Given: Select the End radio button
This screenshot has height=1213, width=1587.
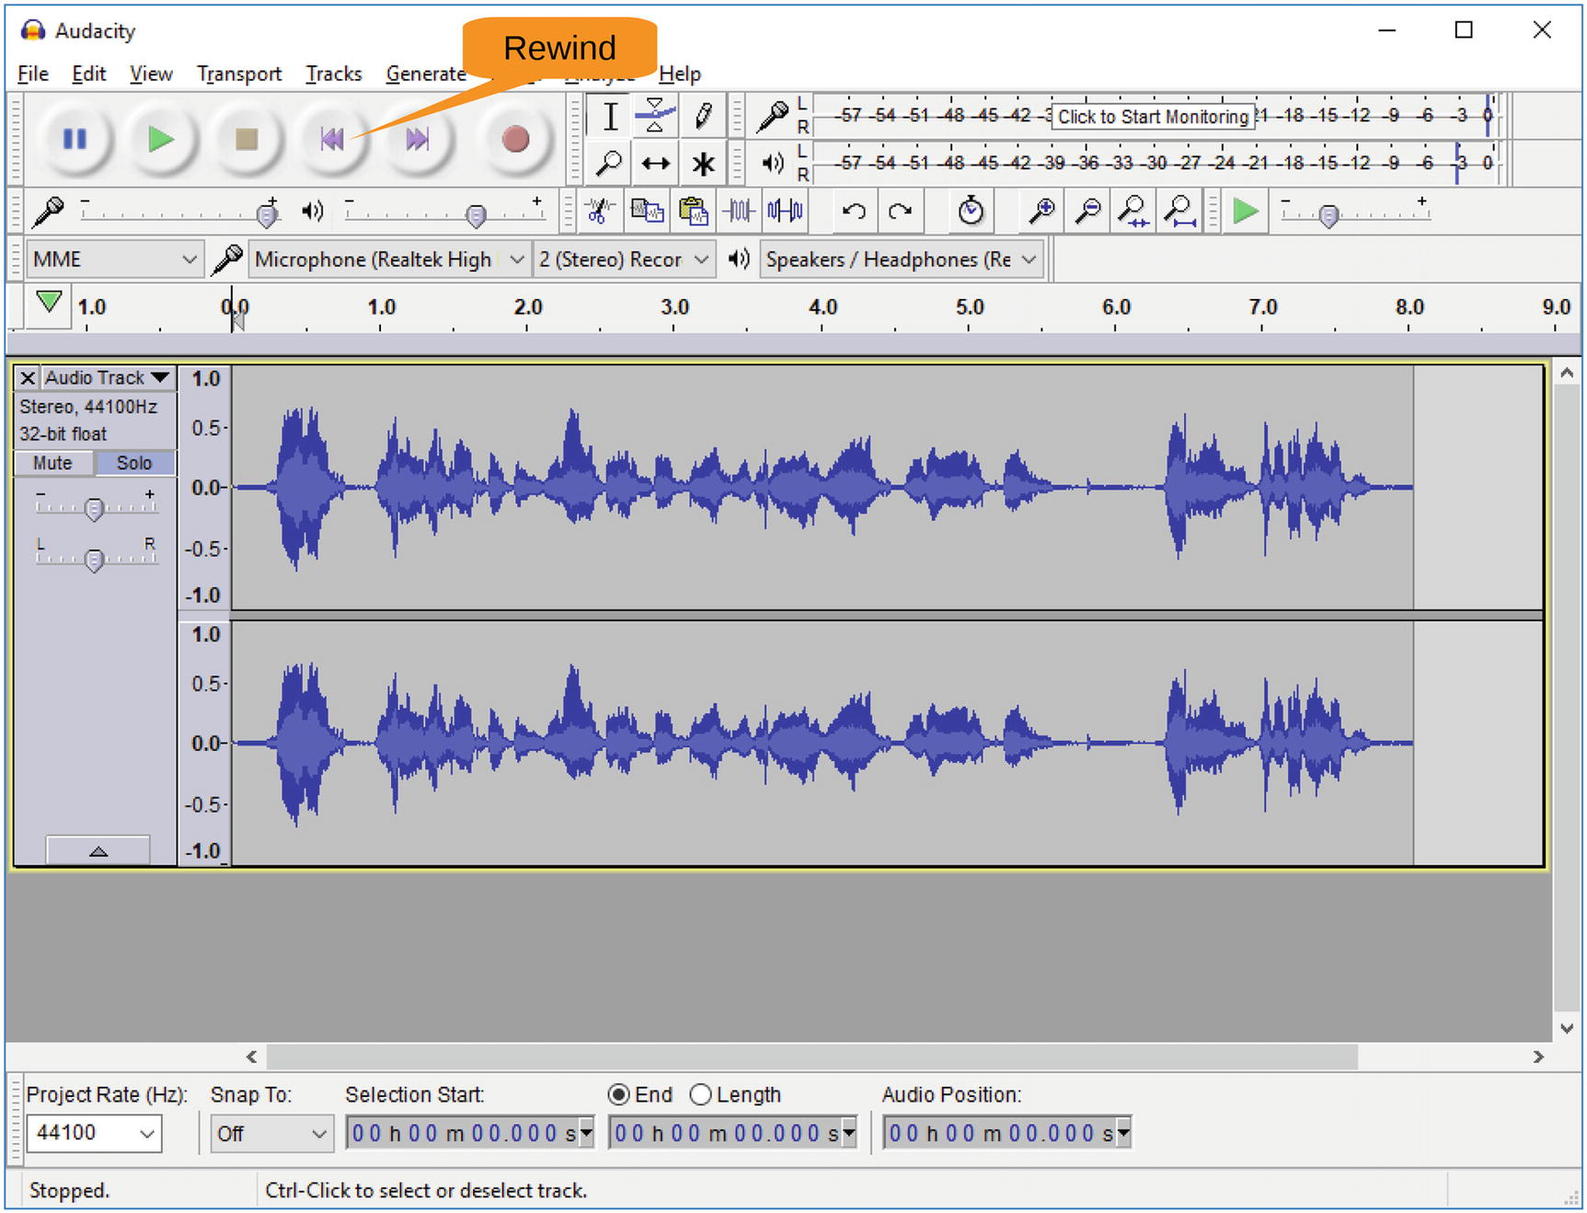Looking at the screenshot, I should click(619, 1095).
